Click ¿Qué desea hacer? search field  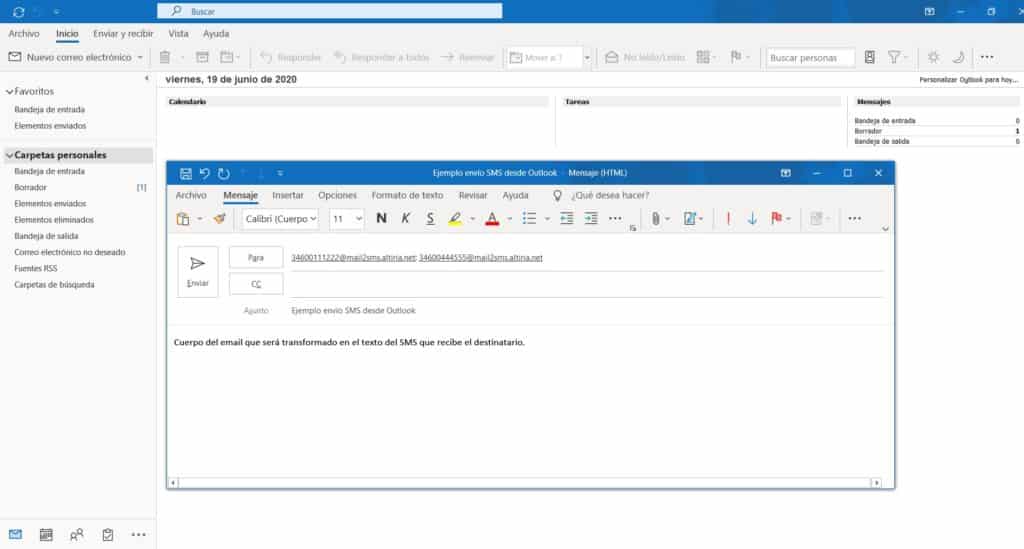[x=610, y=195]
